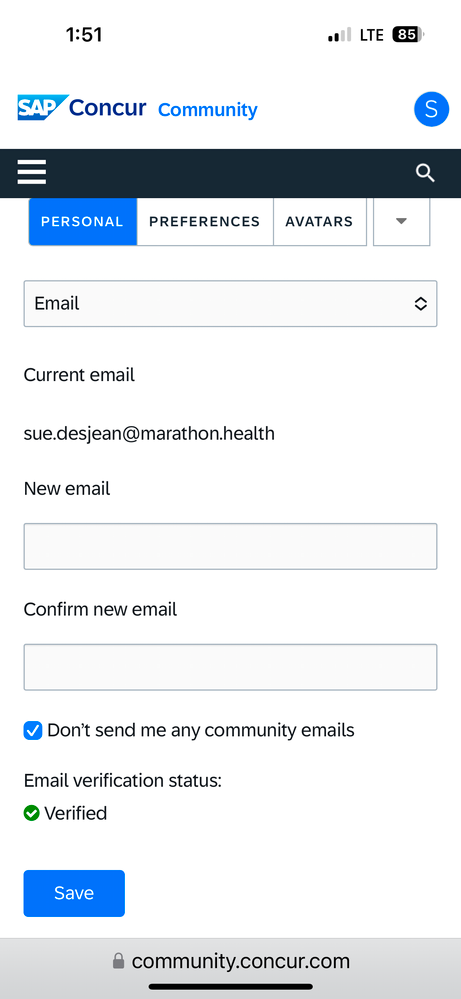Open the user avatar S icon
This screenshot has width=461, height=999.
[x=432, y=109]
